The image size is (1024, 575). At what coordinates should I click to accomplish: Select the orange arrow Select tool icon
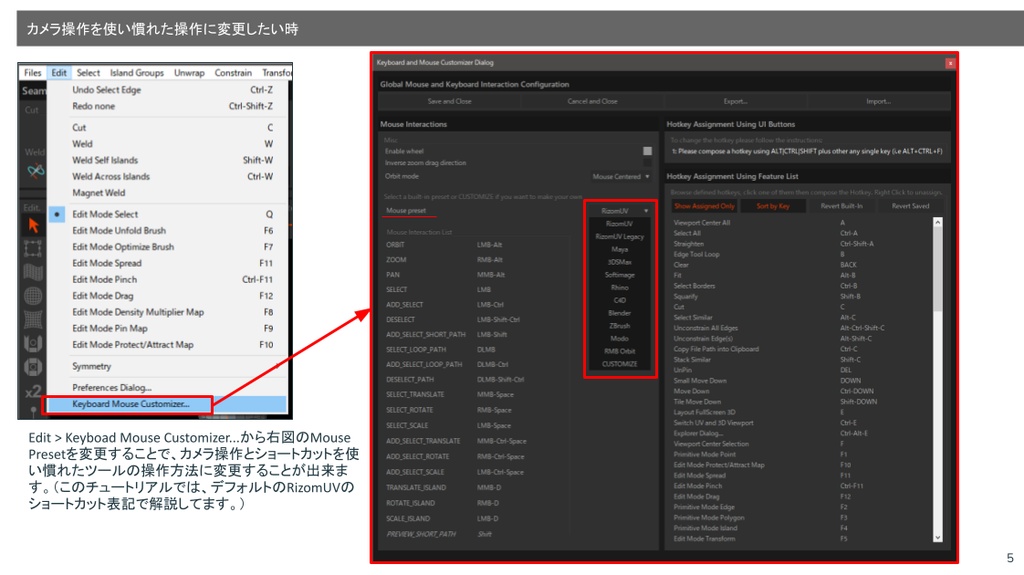click(33, 226)
